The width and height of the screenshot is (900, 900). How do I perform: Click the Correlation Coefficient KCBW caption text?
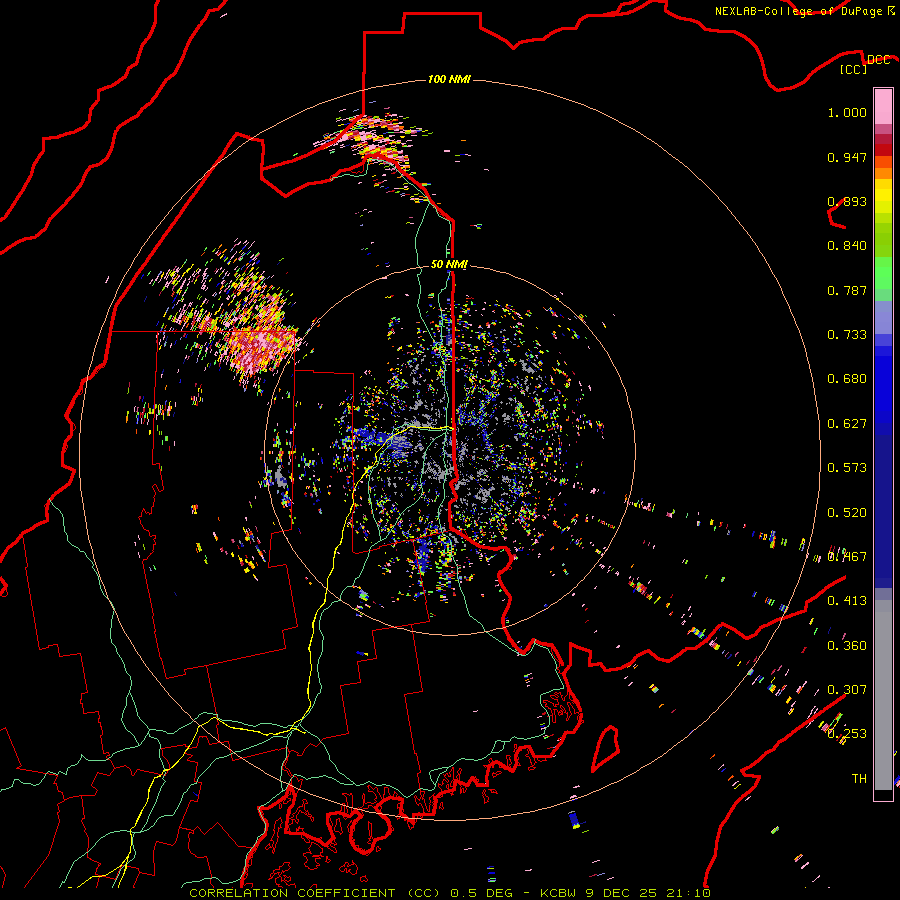coord(449,893)
